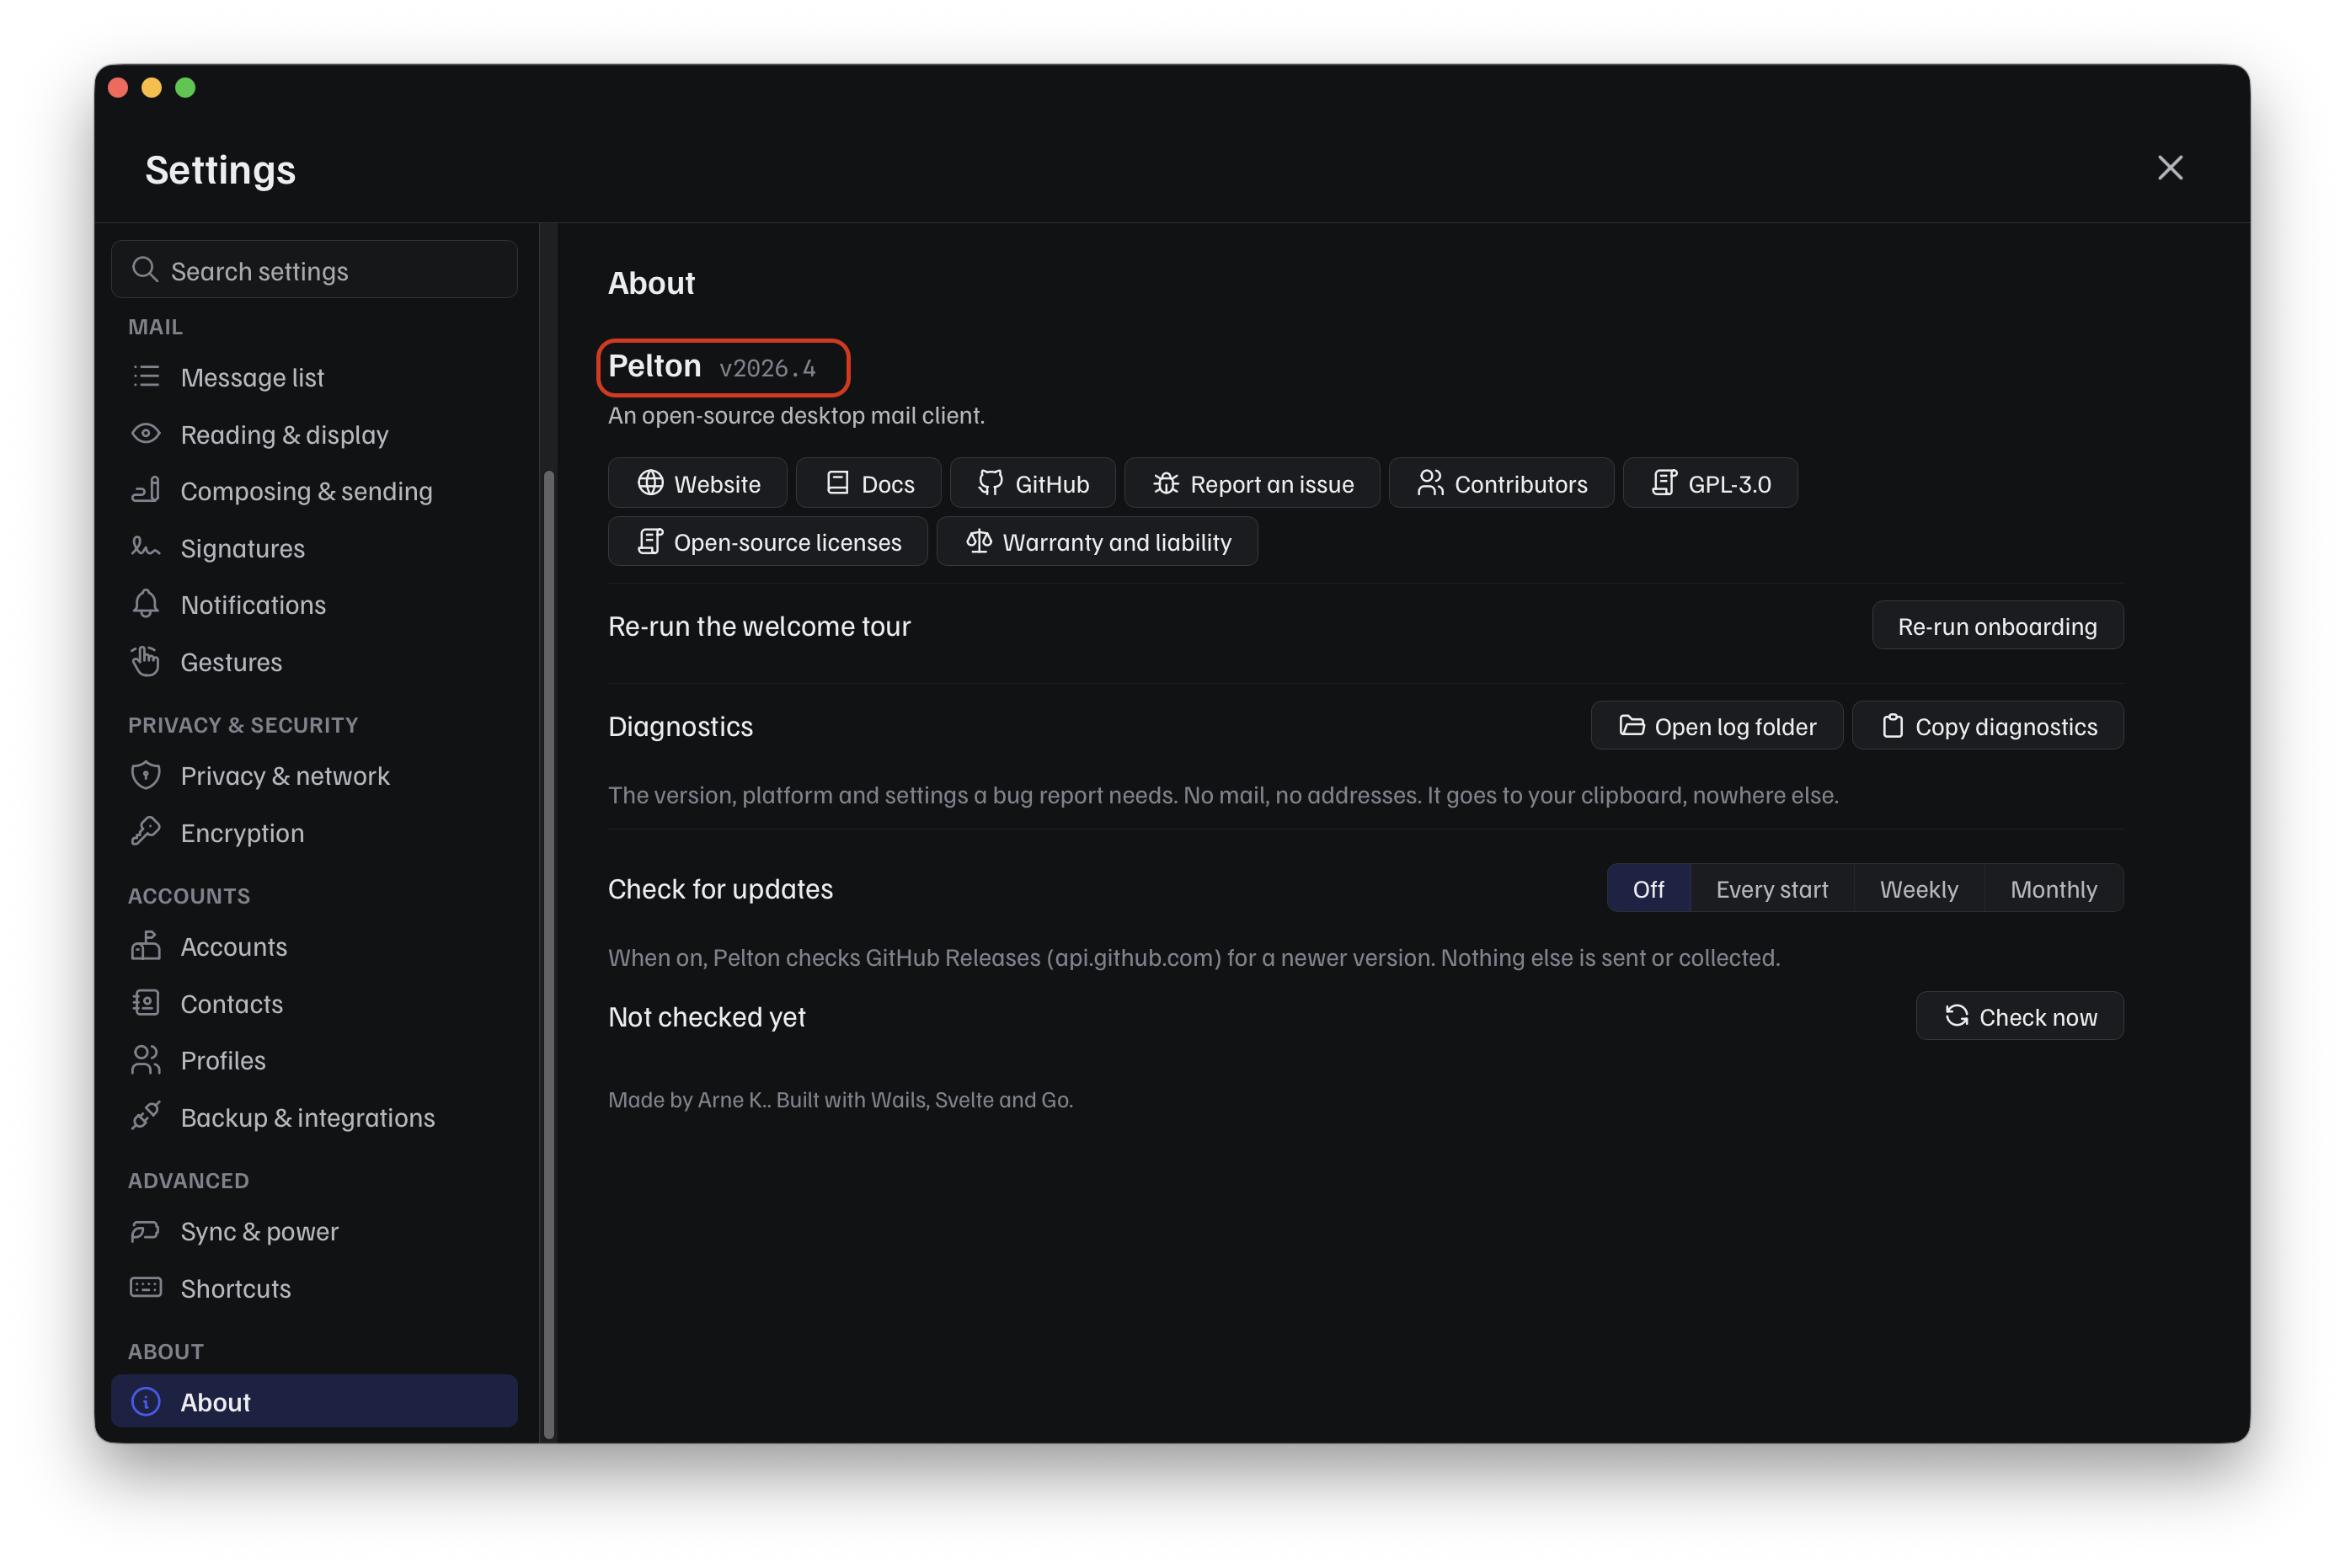Click the macOS green zoom window button
This screenshot has width=2345, height=1568.
(185, 88)
